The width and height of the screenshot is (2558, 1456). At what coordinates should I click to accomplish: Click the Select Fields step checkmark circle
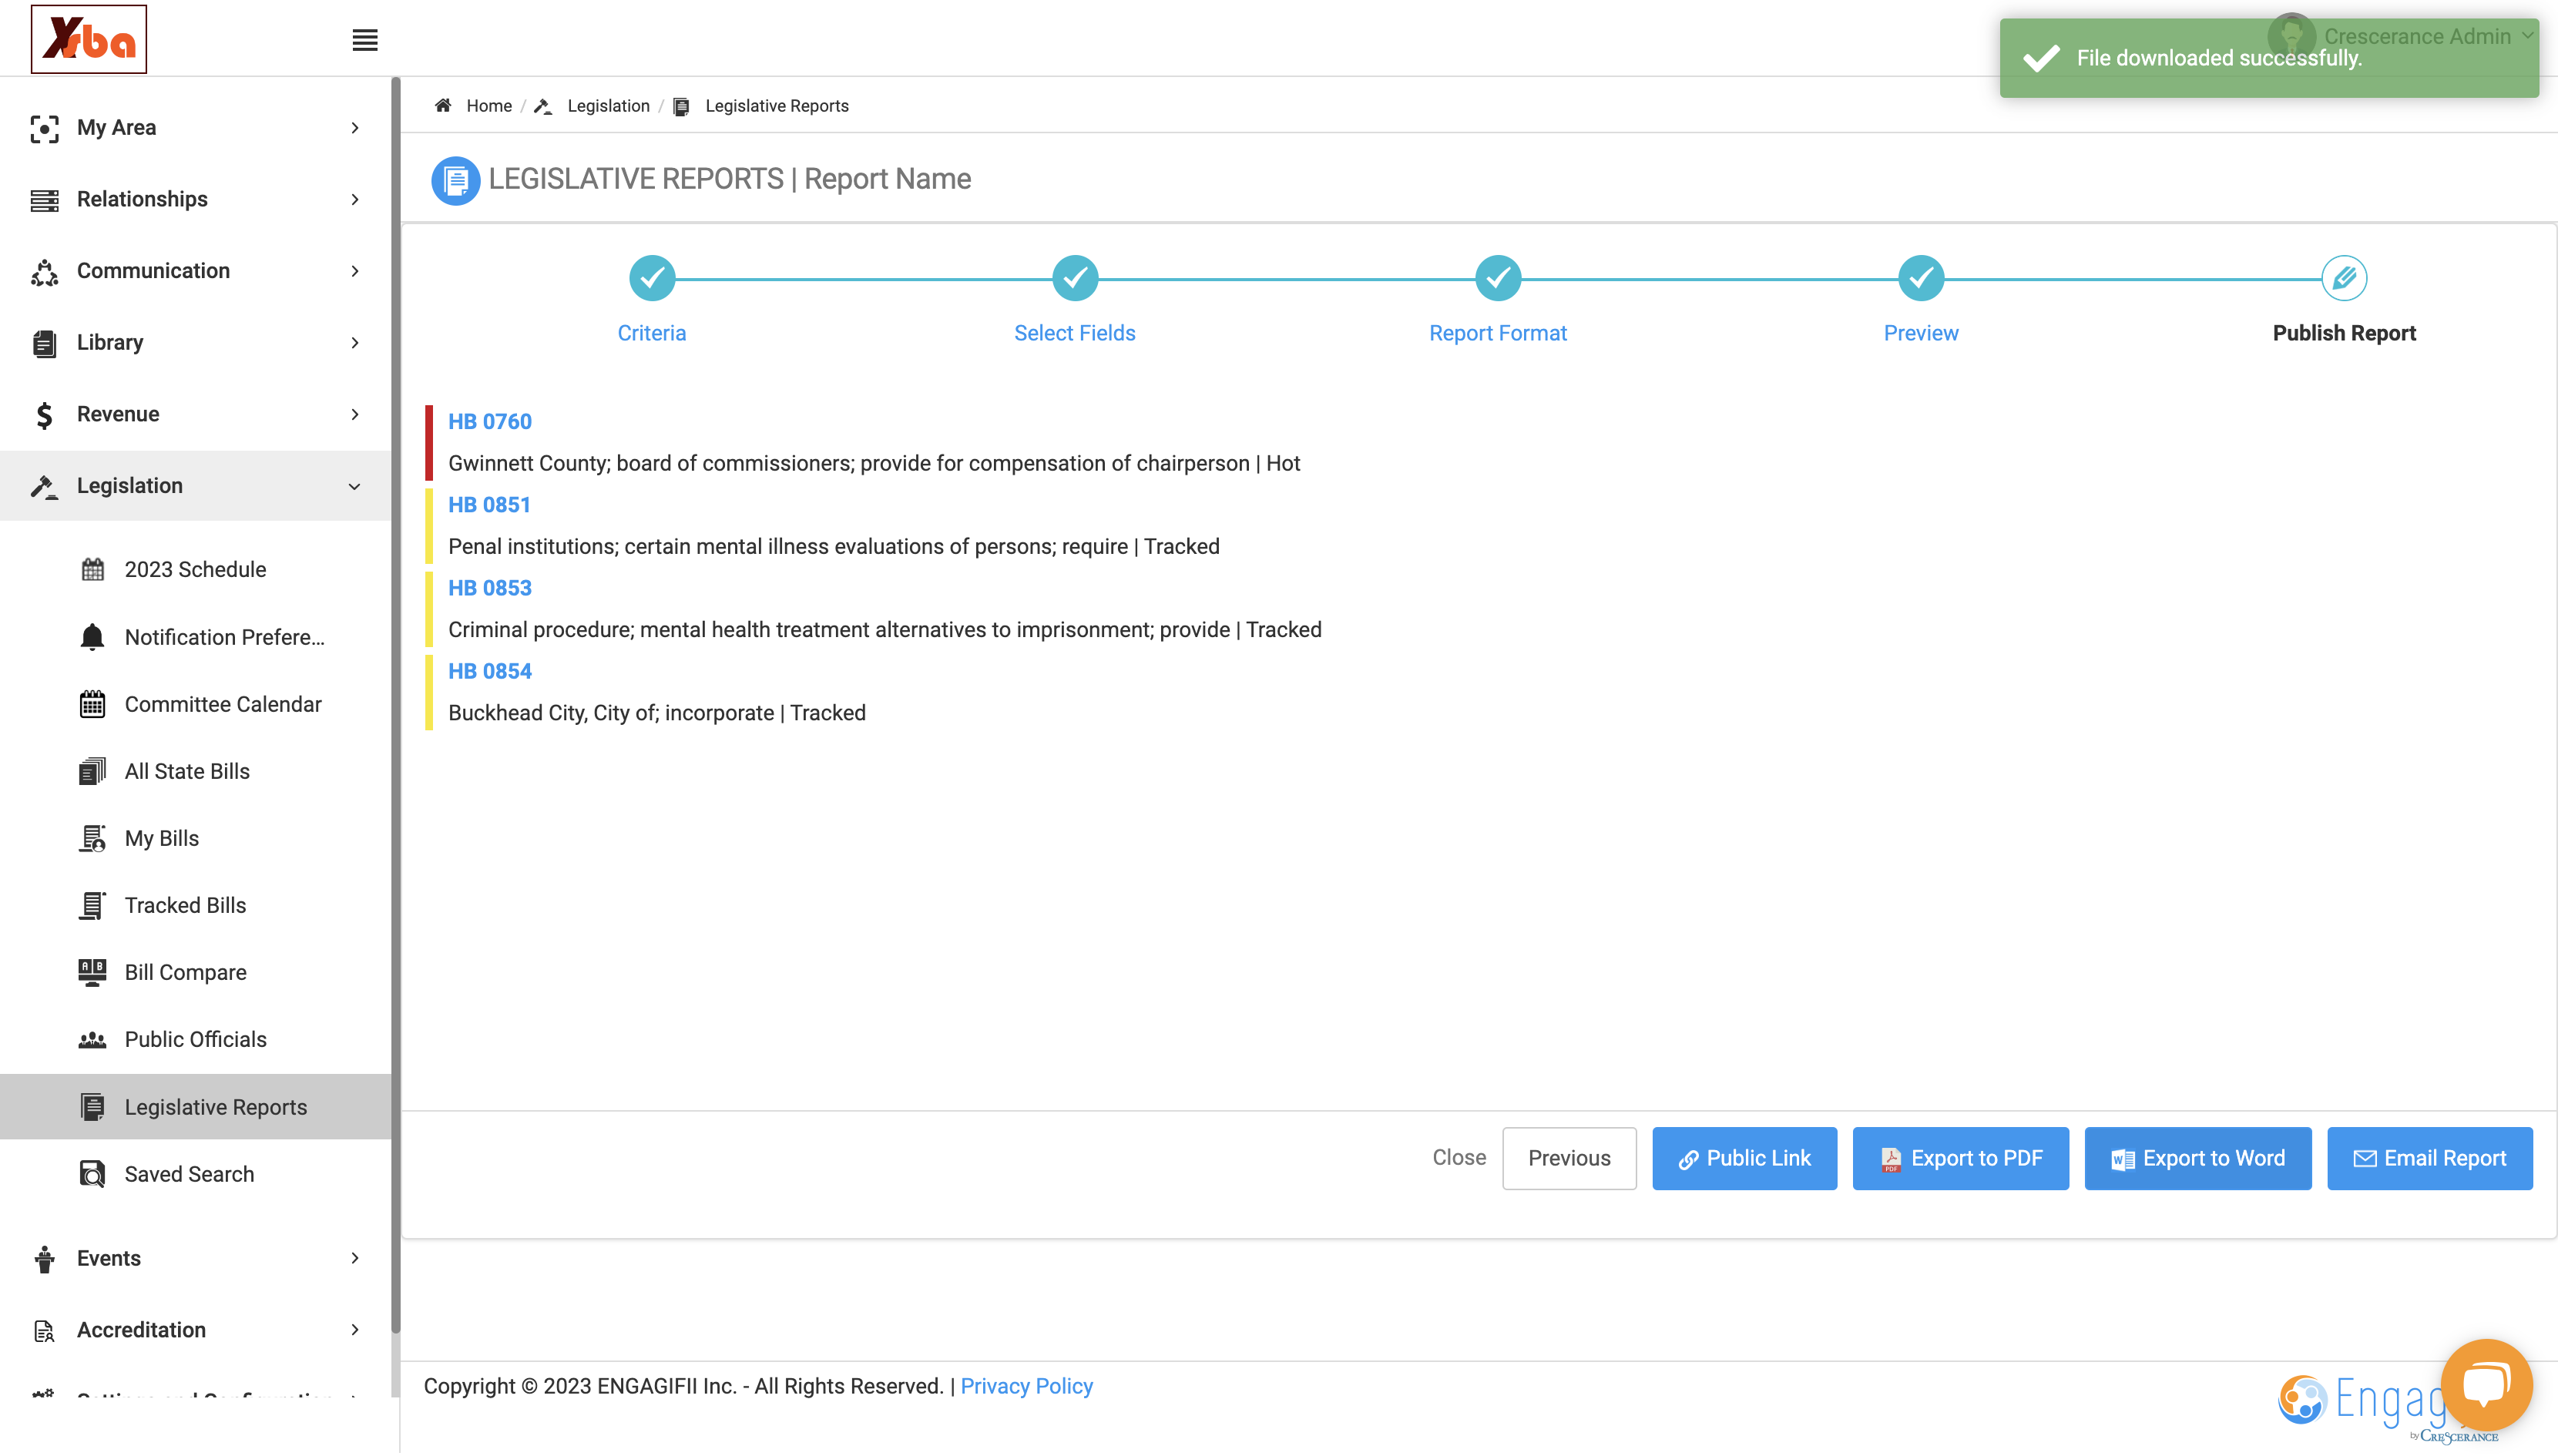click(1075, 278)
